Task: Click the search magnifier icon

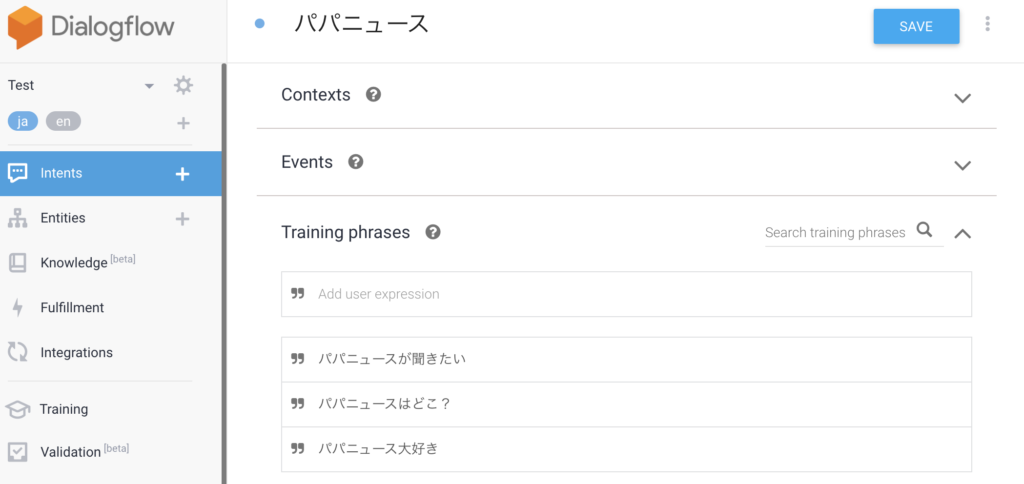Action: (924, 230)
